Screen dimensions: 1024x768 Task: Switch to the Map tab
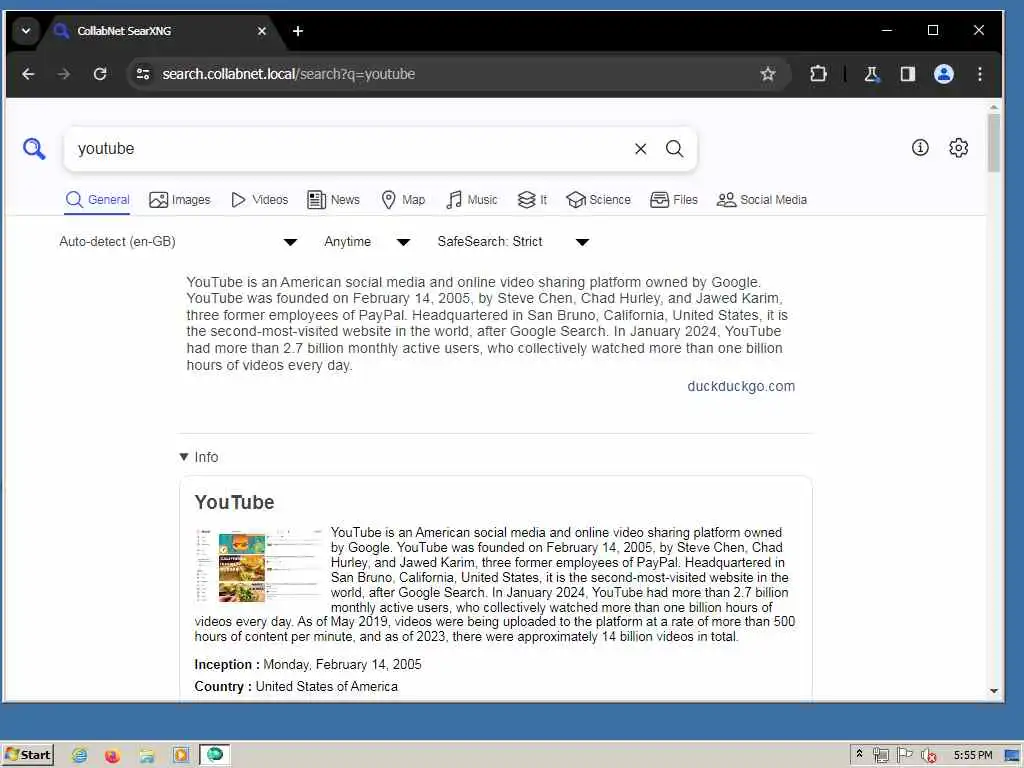403,200
